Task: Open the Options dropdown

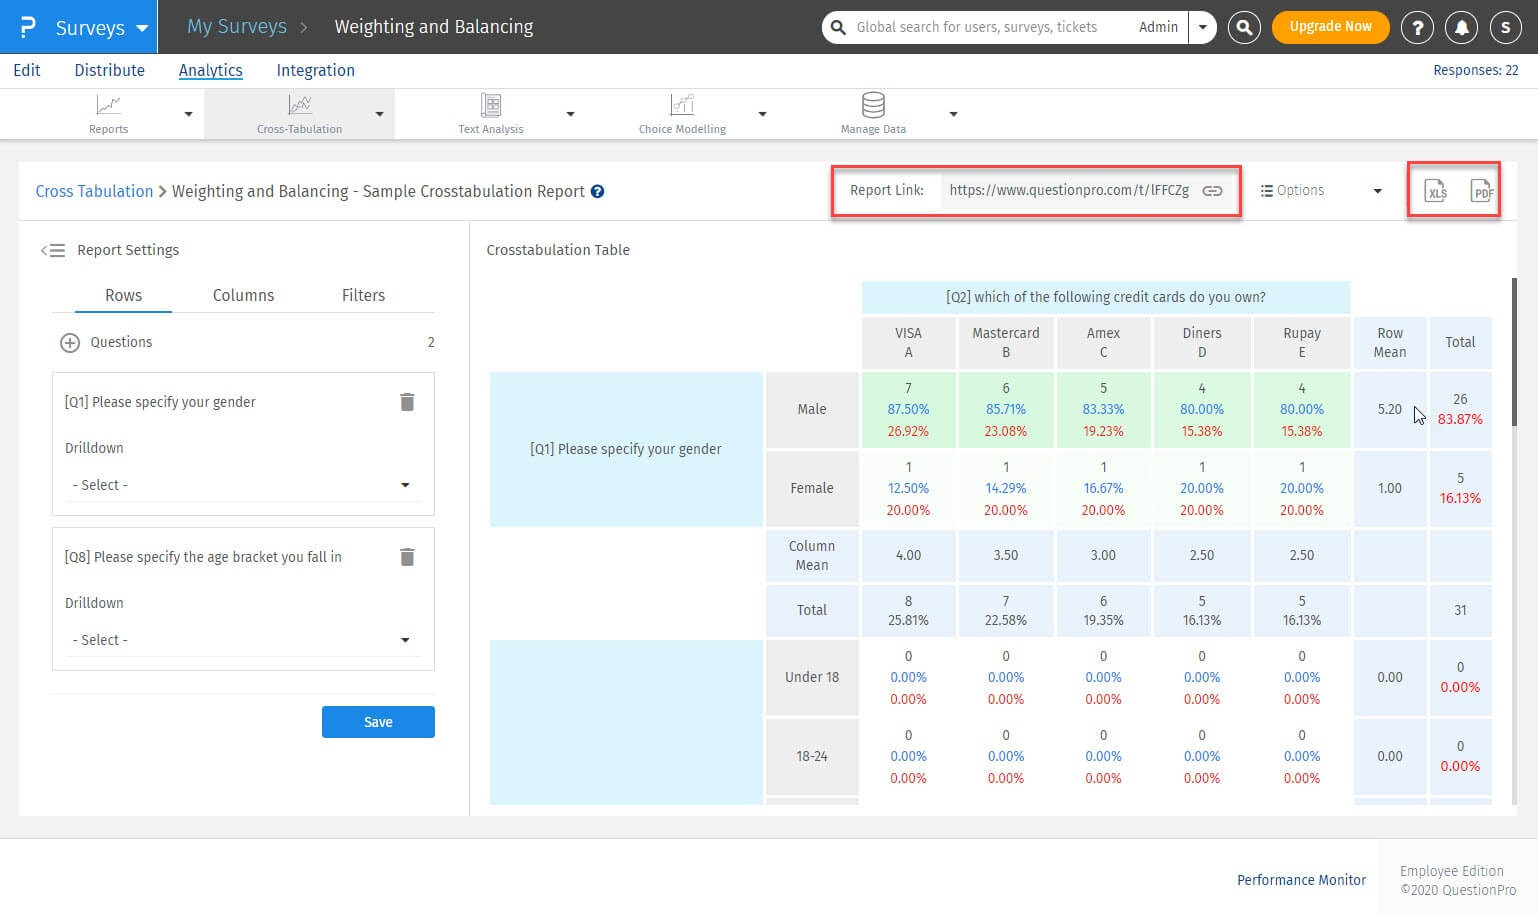Action: [x=1320, y=191]
